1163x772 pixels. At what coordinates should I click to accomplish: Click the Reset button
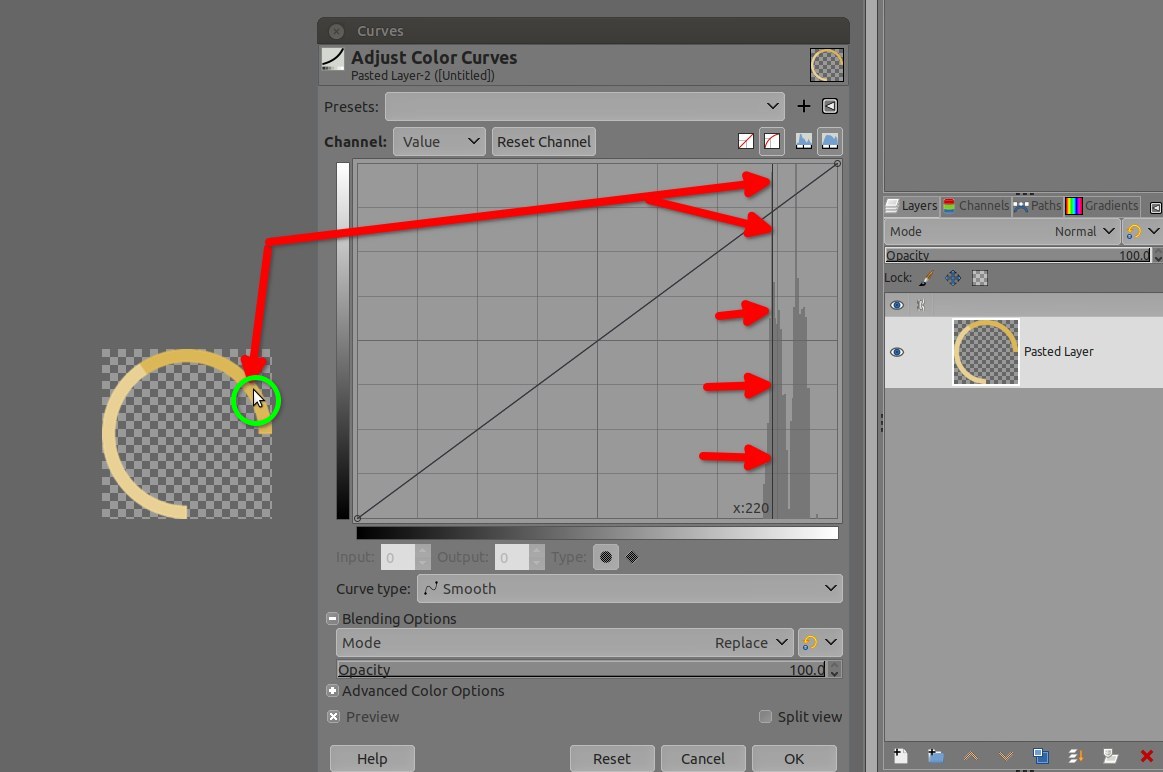point(612,759)
